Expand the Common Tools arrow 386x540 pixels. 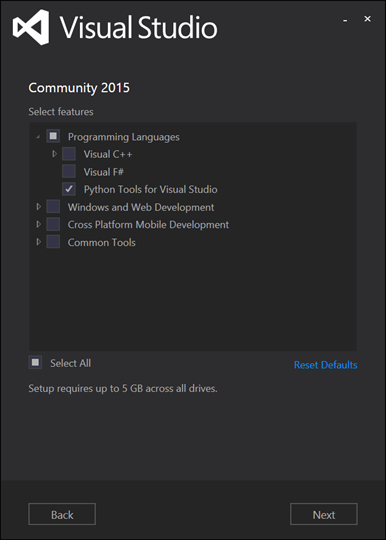coord(39,242)
